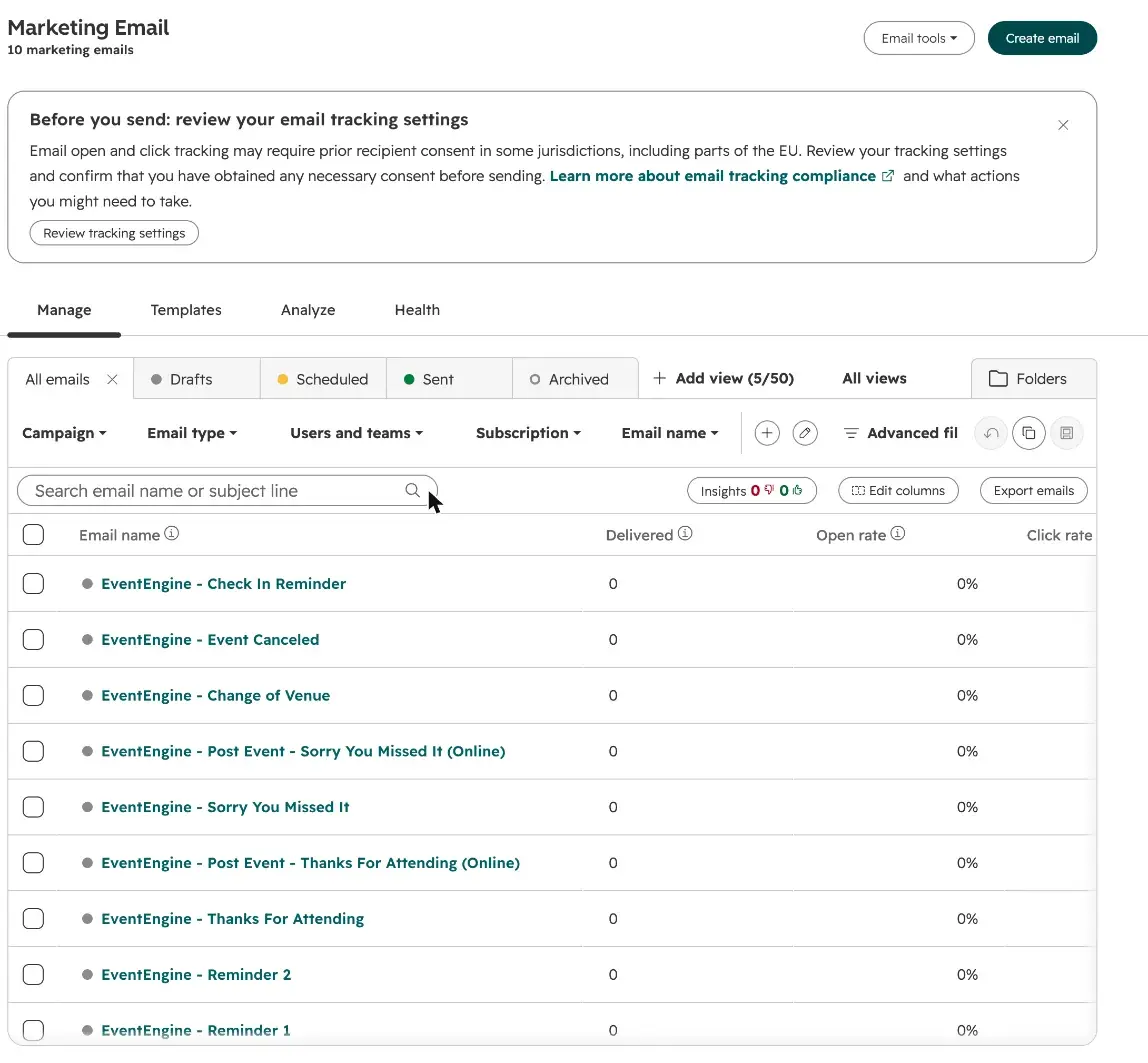Click the external link icon after compliance

pos(887,176)
